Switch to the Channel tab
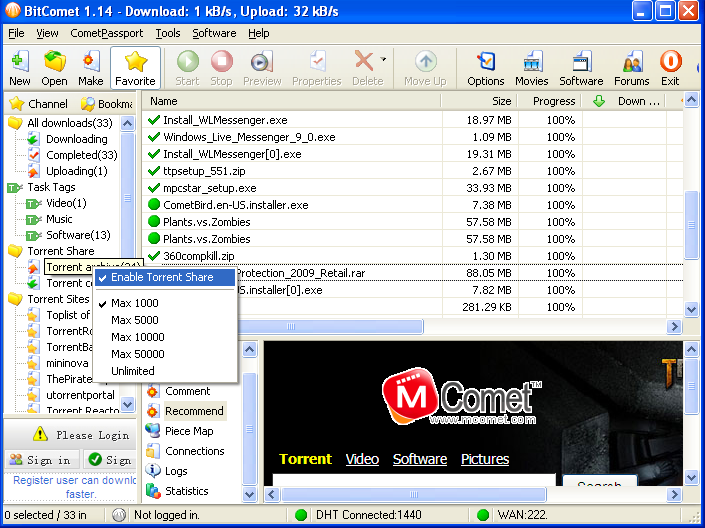Screen dimensions: 705x528 tap(39, 104)
